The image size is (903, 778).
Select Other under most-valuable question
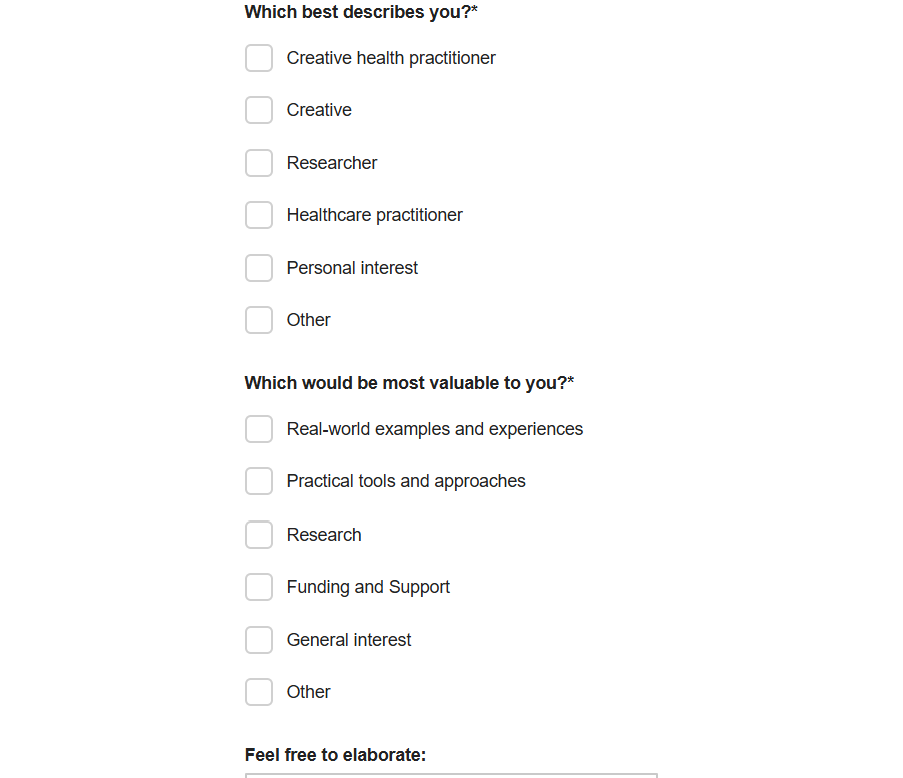(x=259, y=692)
